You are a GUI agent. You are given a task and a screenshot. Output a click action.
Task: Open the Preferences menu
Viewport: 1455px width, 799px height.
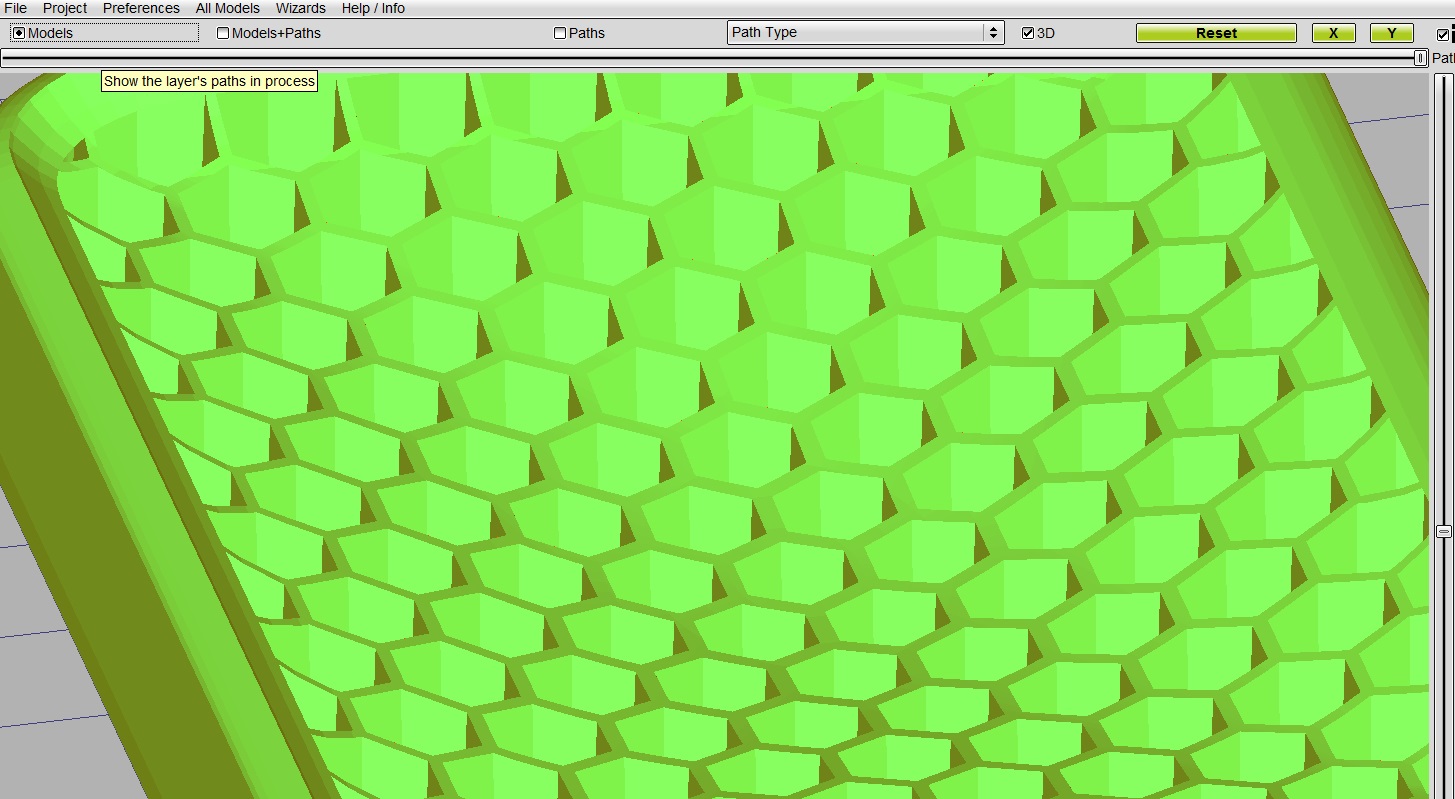141,8
